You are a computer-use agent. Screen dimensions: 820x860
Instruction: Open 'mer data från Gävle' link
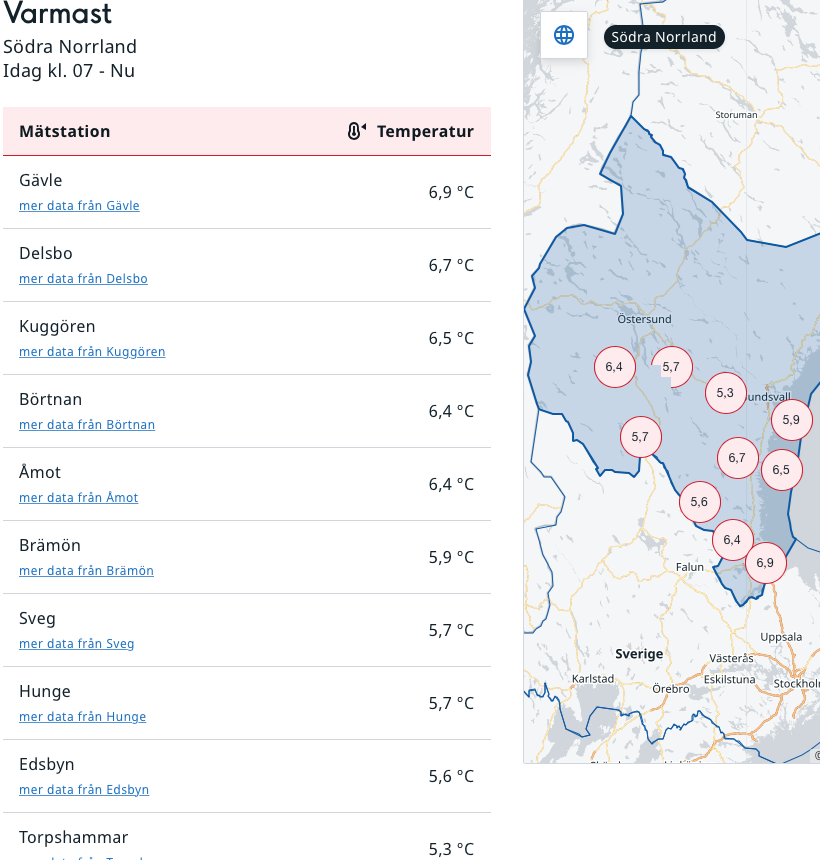tap(79, 206)
